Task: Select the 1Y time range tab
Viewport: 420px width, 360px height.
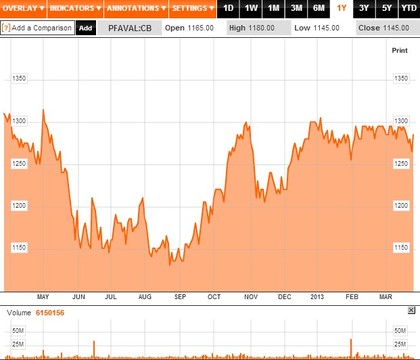Action: [x=341, y=8]
